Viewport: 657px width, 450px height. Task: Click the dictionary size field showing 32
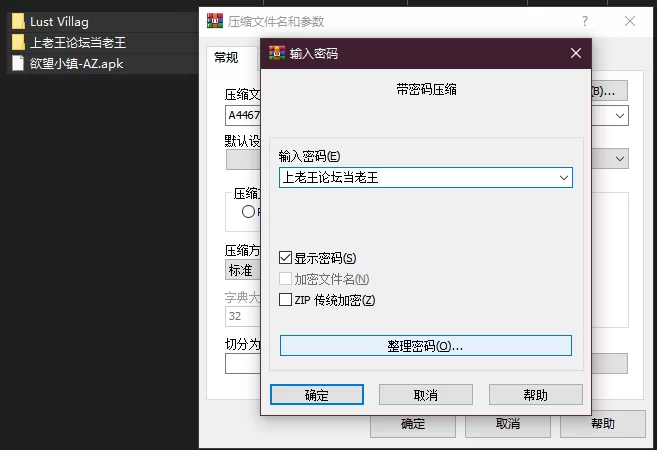pos(243,316)
